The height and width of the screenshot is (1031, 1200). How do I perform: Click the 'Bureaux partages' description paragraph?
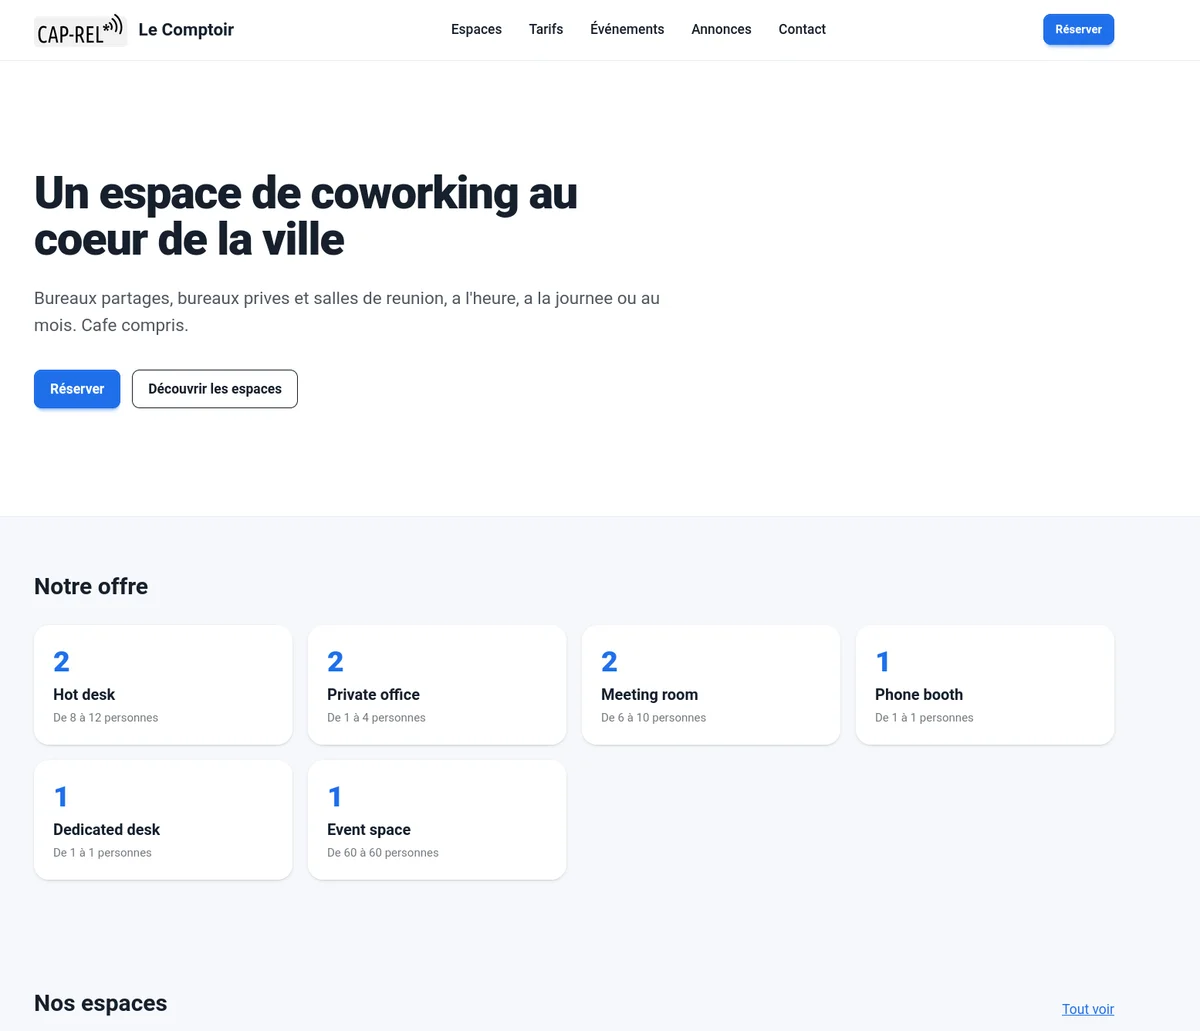347,311
